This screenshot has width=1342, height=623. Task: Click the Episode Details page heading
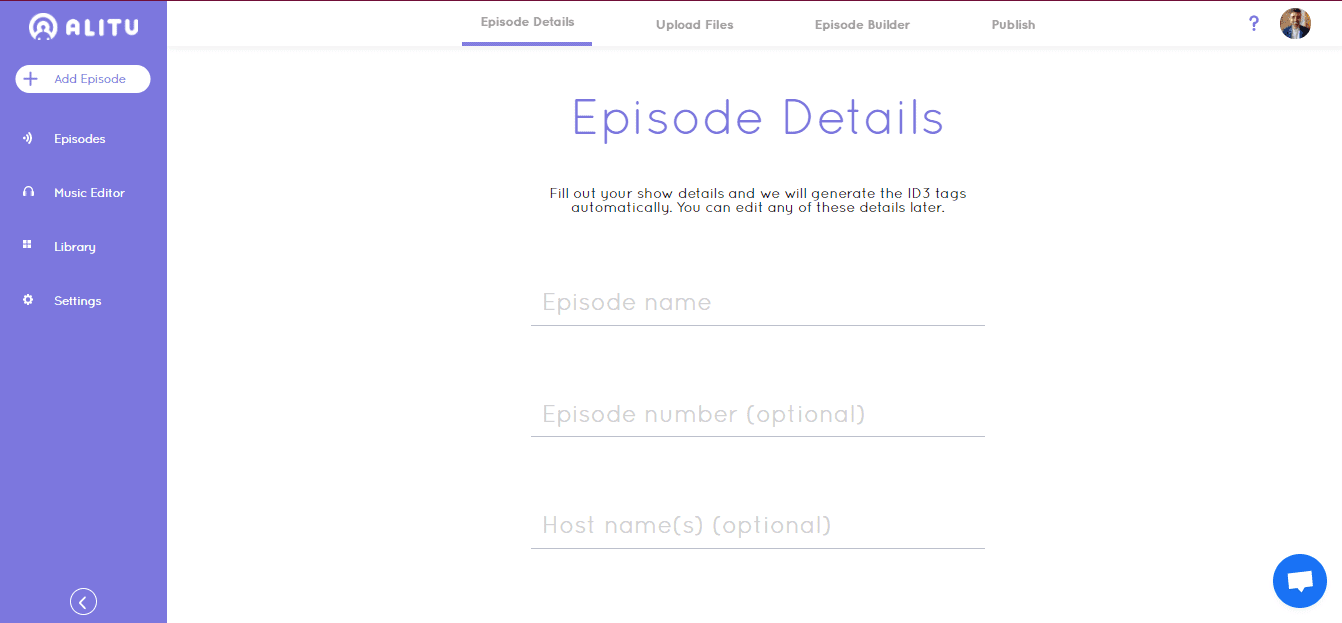click(x=758, y=118)
